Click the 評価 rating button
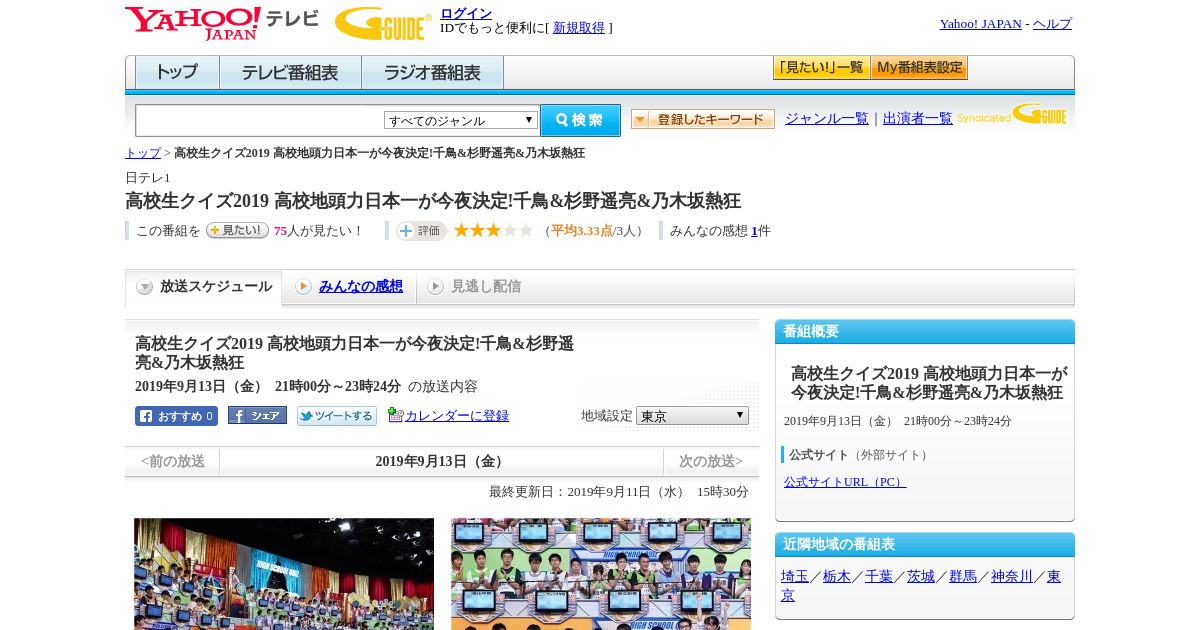The height and width of the screenshot is (630, 1200). click(x=421, y=231)
